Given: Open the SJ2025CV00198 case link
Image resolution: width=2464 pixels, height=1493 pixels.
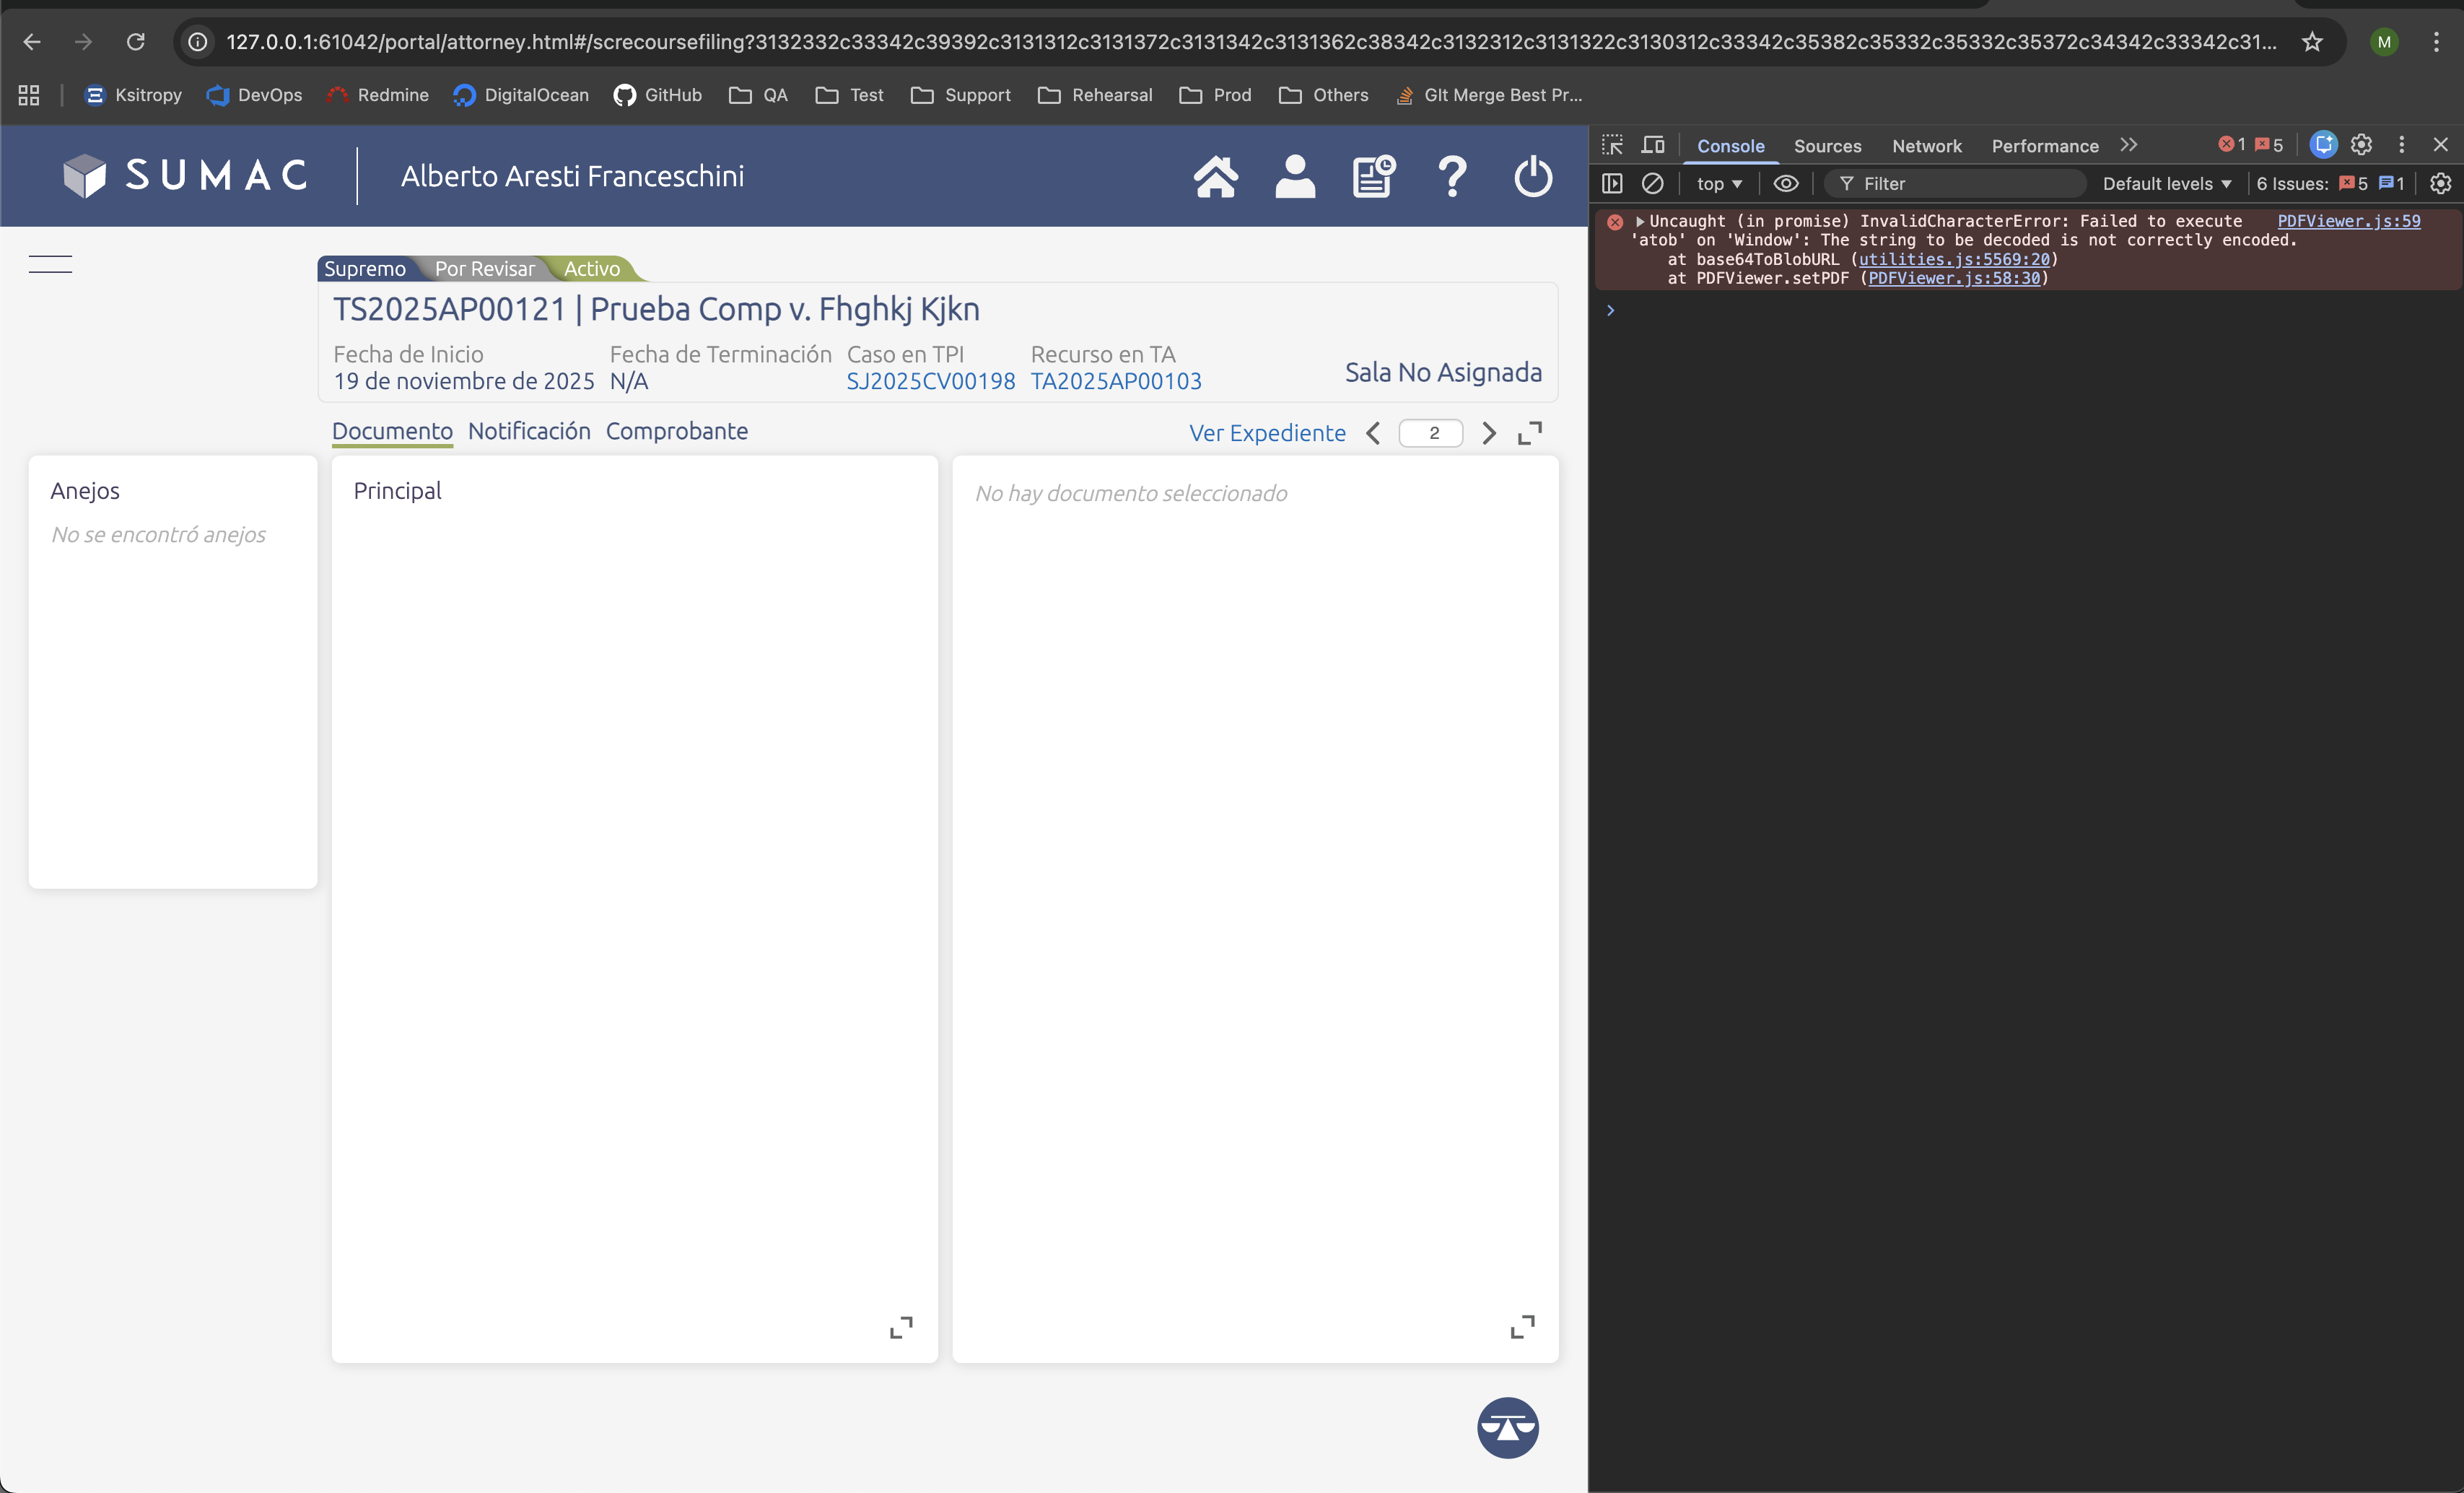Looking at the screenshot, I should [x=930, y=381].
